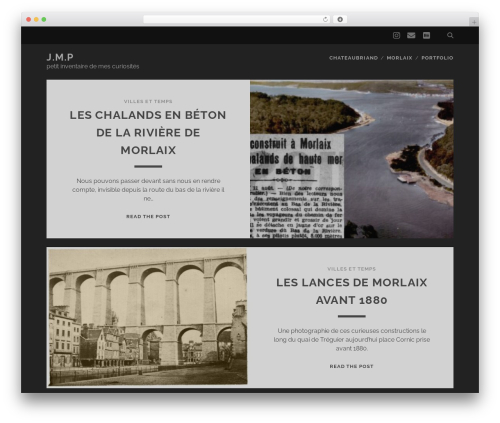Select 'Villes et temps' category above lances title
500x423 pixels.
click(x=351, y=269)
